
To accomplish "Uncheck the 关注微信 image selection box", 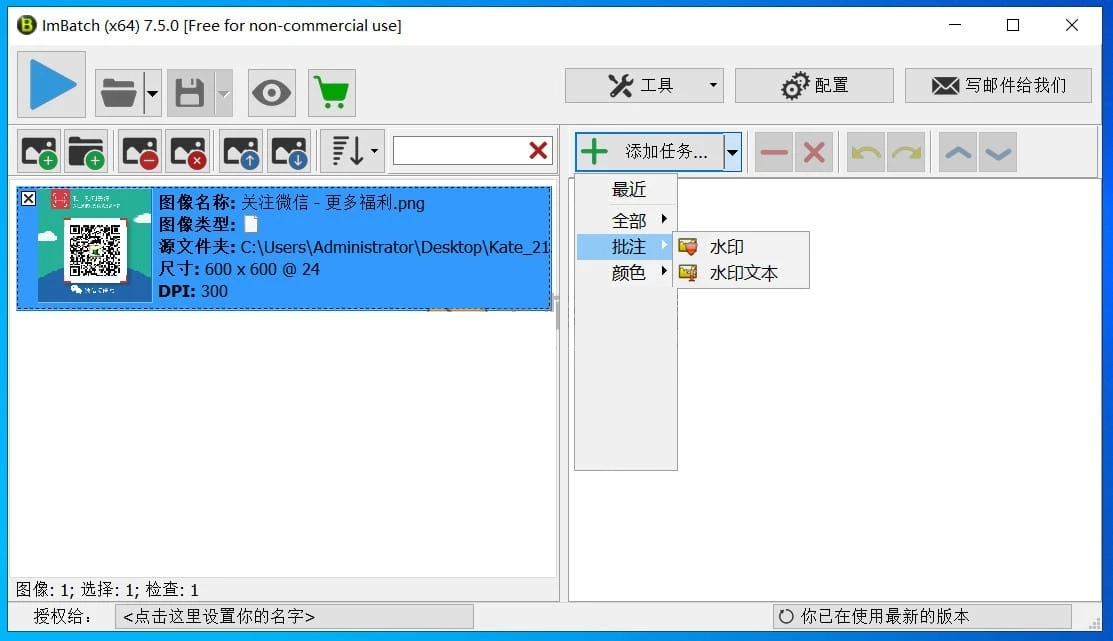I will tap(28, 198).
